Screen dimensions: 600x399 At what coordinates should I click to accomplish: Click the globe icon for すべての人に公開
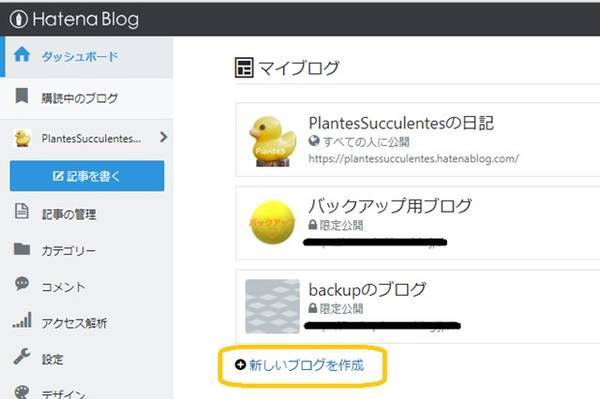(314, 141)
